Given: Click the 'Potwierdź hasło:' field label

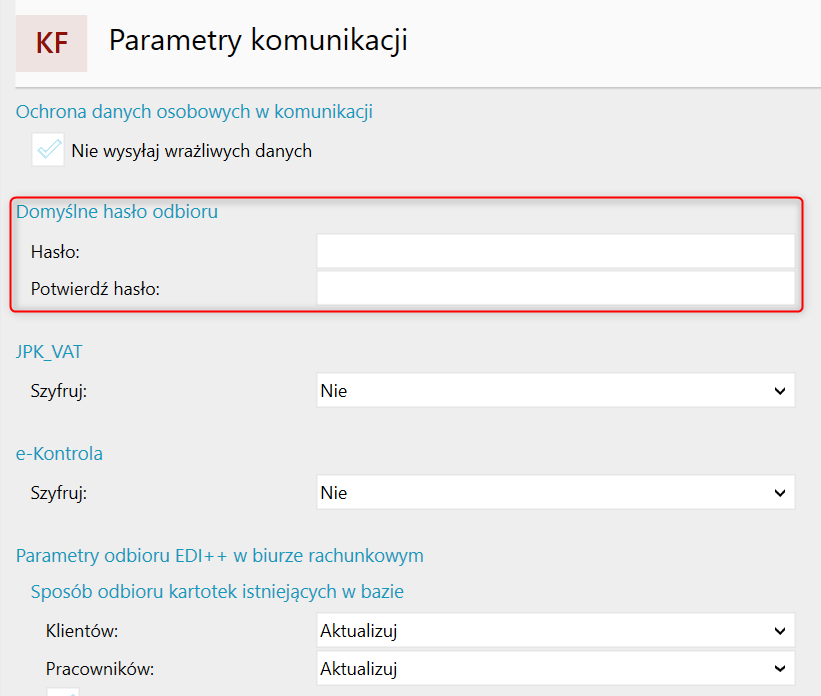Looking at the screenshot, I should coord(96,288).
